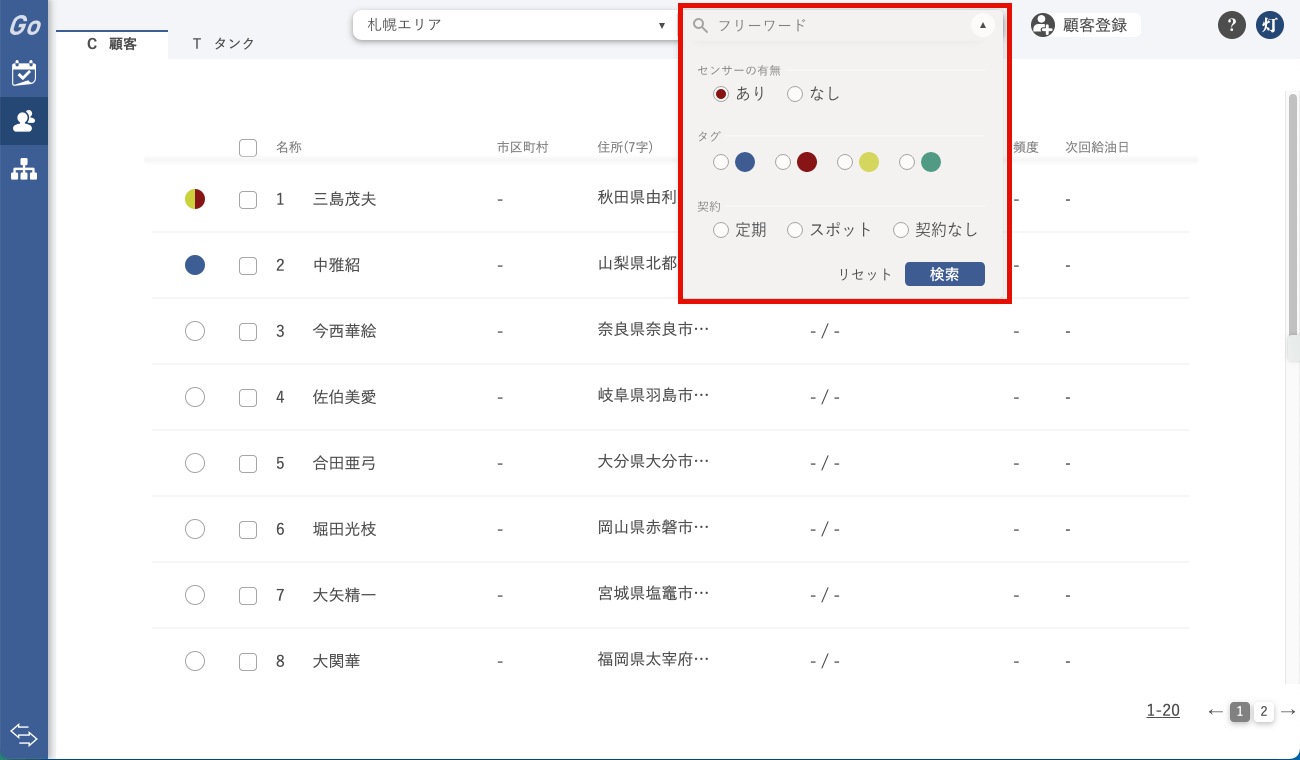Open the customer management sidebar icon

click(x=24, y=121)
